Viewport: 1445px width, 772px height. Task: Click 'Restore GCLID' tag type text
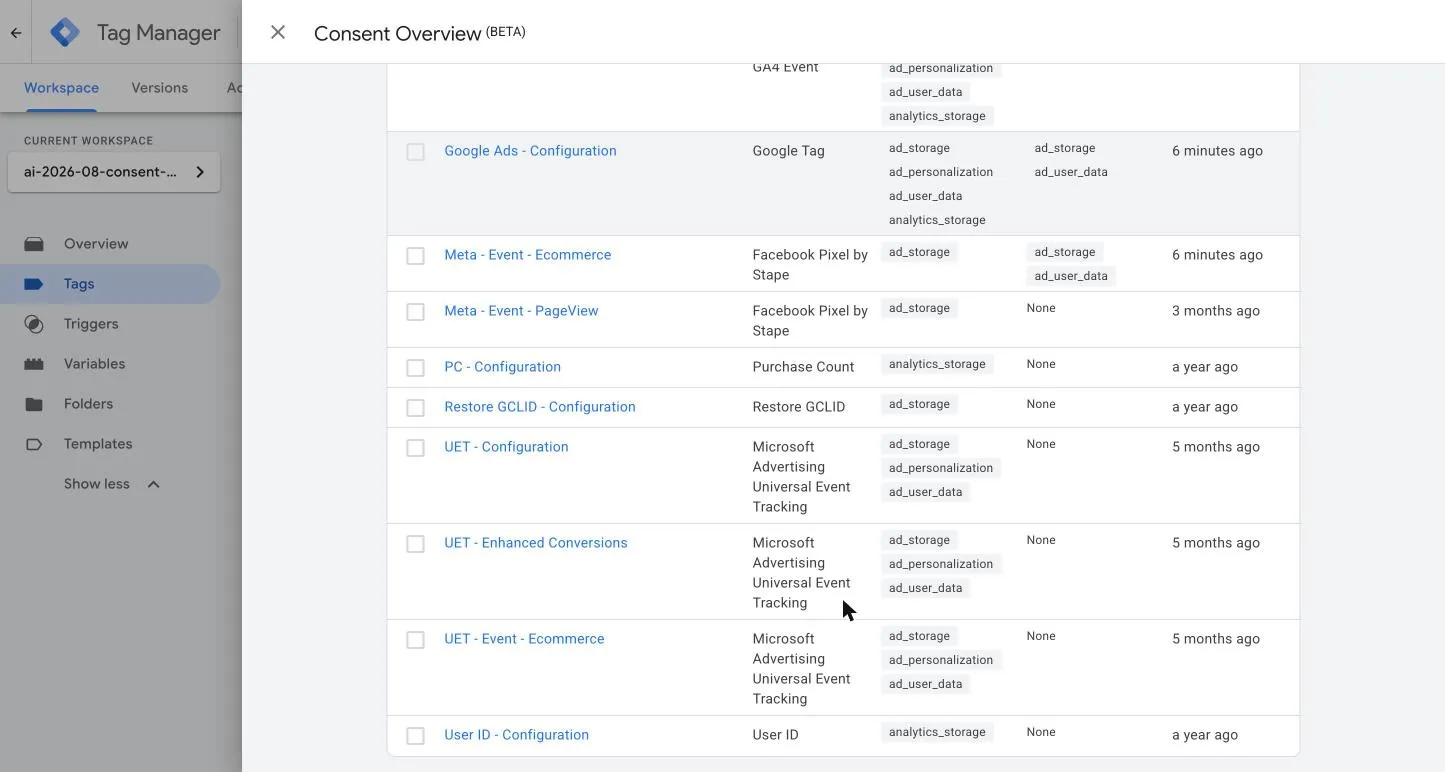798,407
